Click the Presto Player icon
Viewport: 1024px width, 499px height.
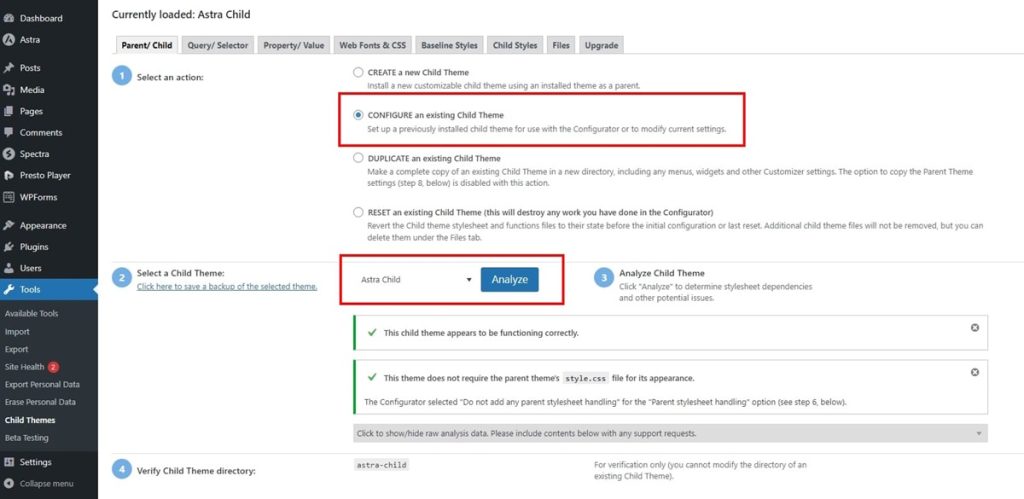[8, 176]
